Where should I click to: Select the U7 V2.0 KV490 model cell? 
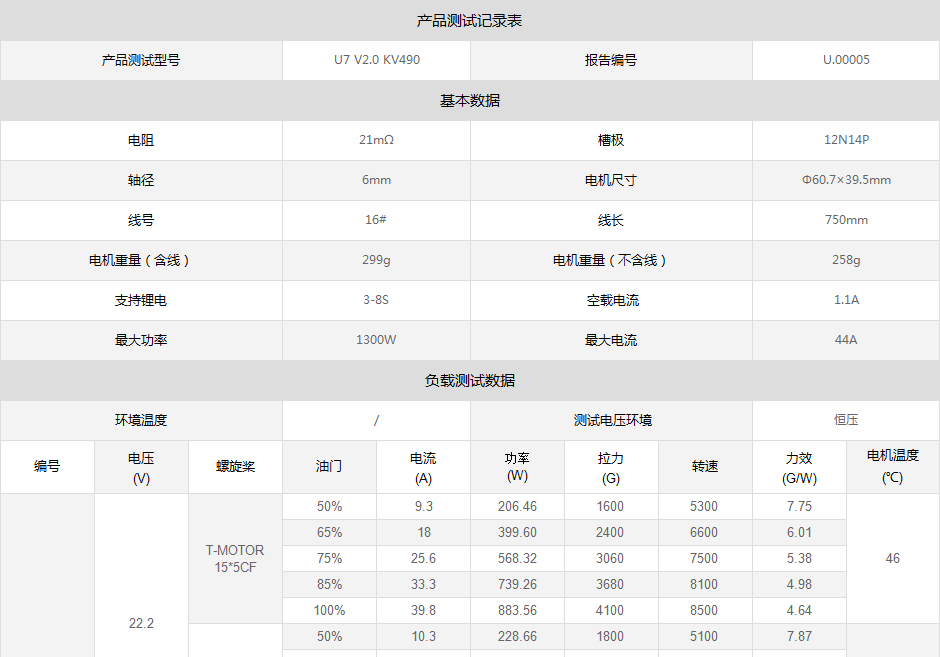pos(376,60)
